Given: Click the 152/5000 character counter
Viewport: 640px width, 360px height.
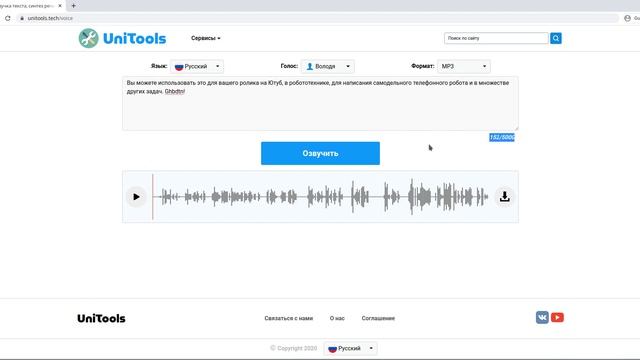Looking at the screenshot, I should 502,137.
